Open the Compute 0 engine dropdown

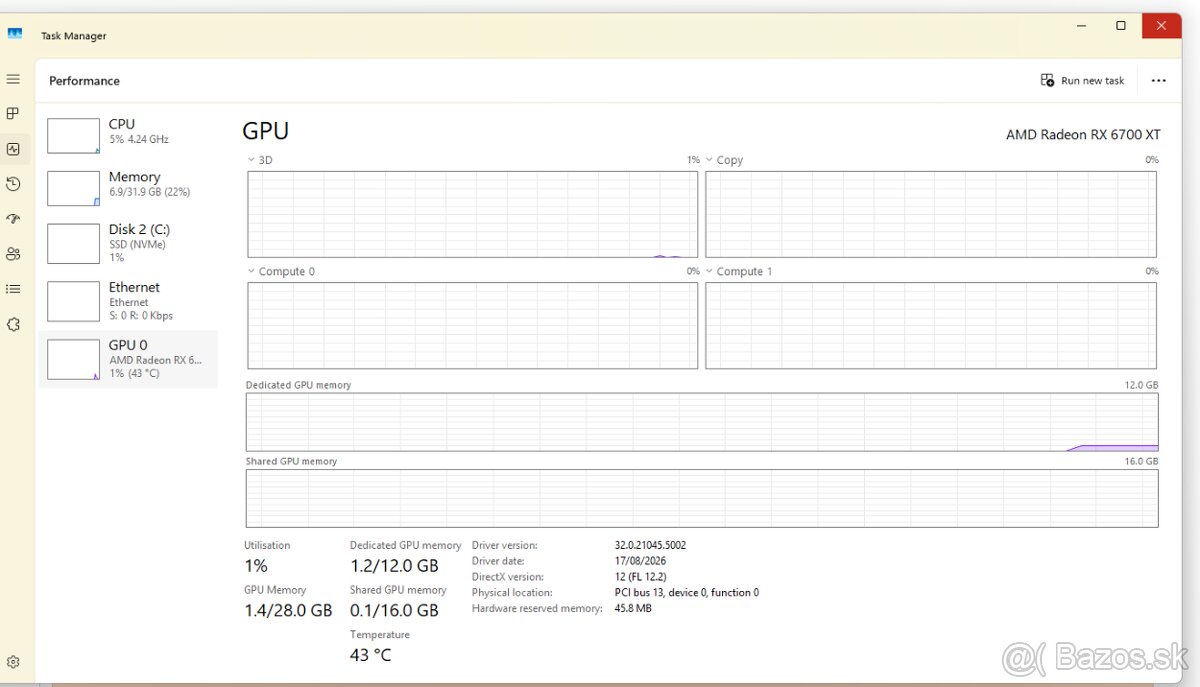[x=280, y=271]
